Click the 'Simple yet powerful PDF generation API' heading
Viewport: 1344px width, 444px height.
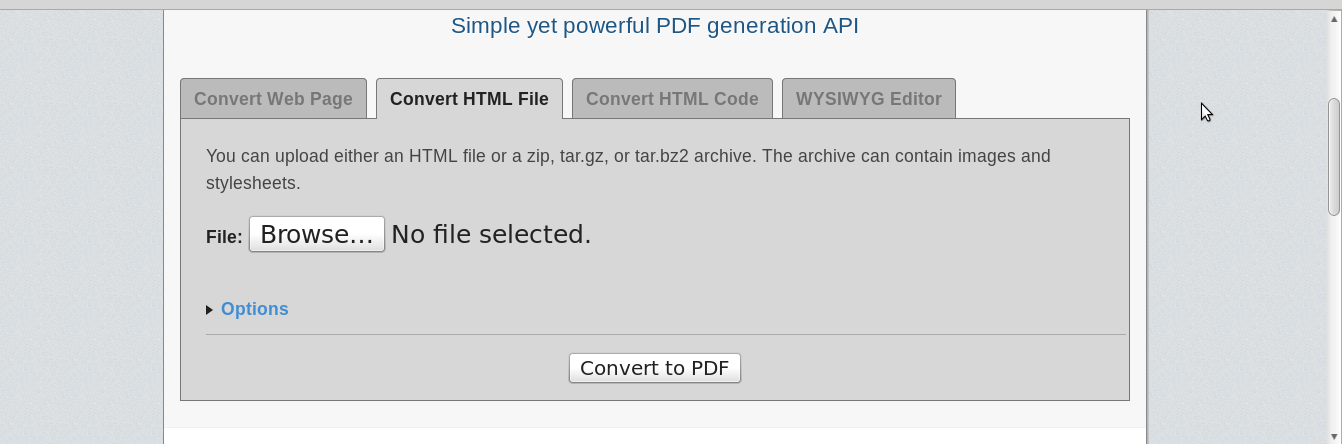655,26
